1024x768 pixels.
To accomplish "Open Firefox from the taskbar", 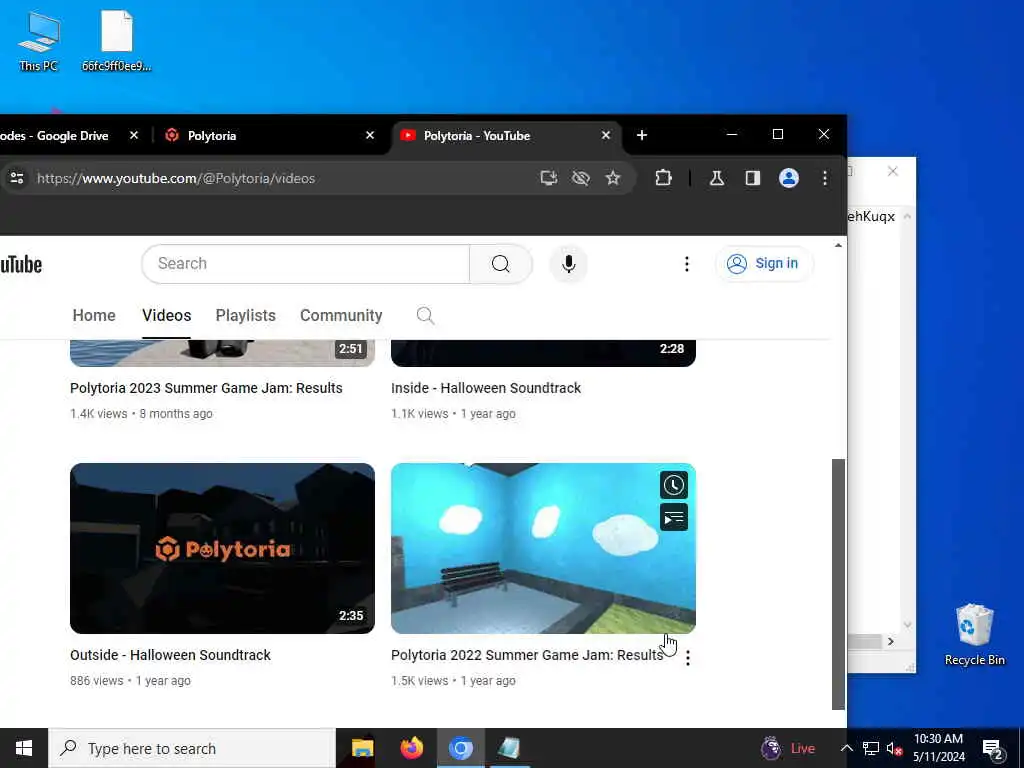I will [x=411, y=748].
